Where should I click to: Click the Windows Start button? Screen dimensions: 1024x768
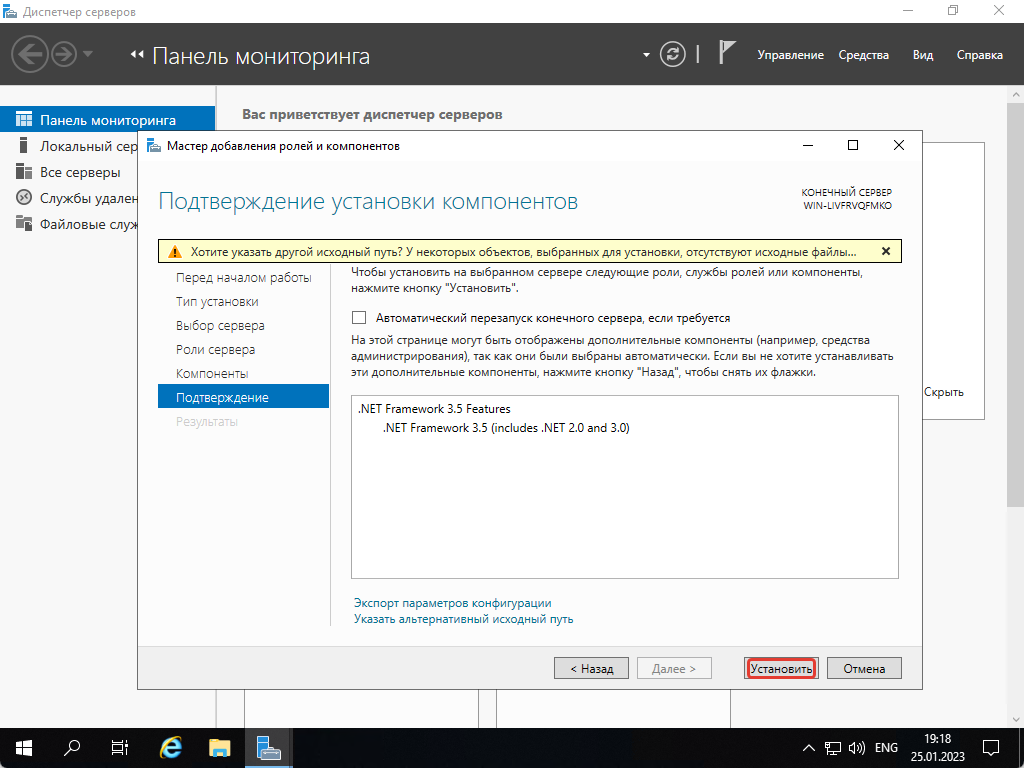pos(21,747)
